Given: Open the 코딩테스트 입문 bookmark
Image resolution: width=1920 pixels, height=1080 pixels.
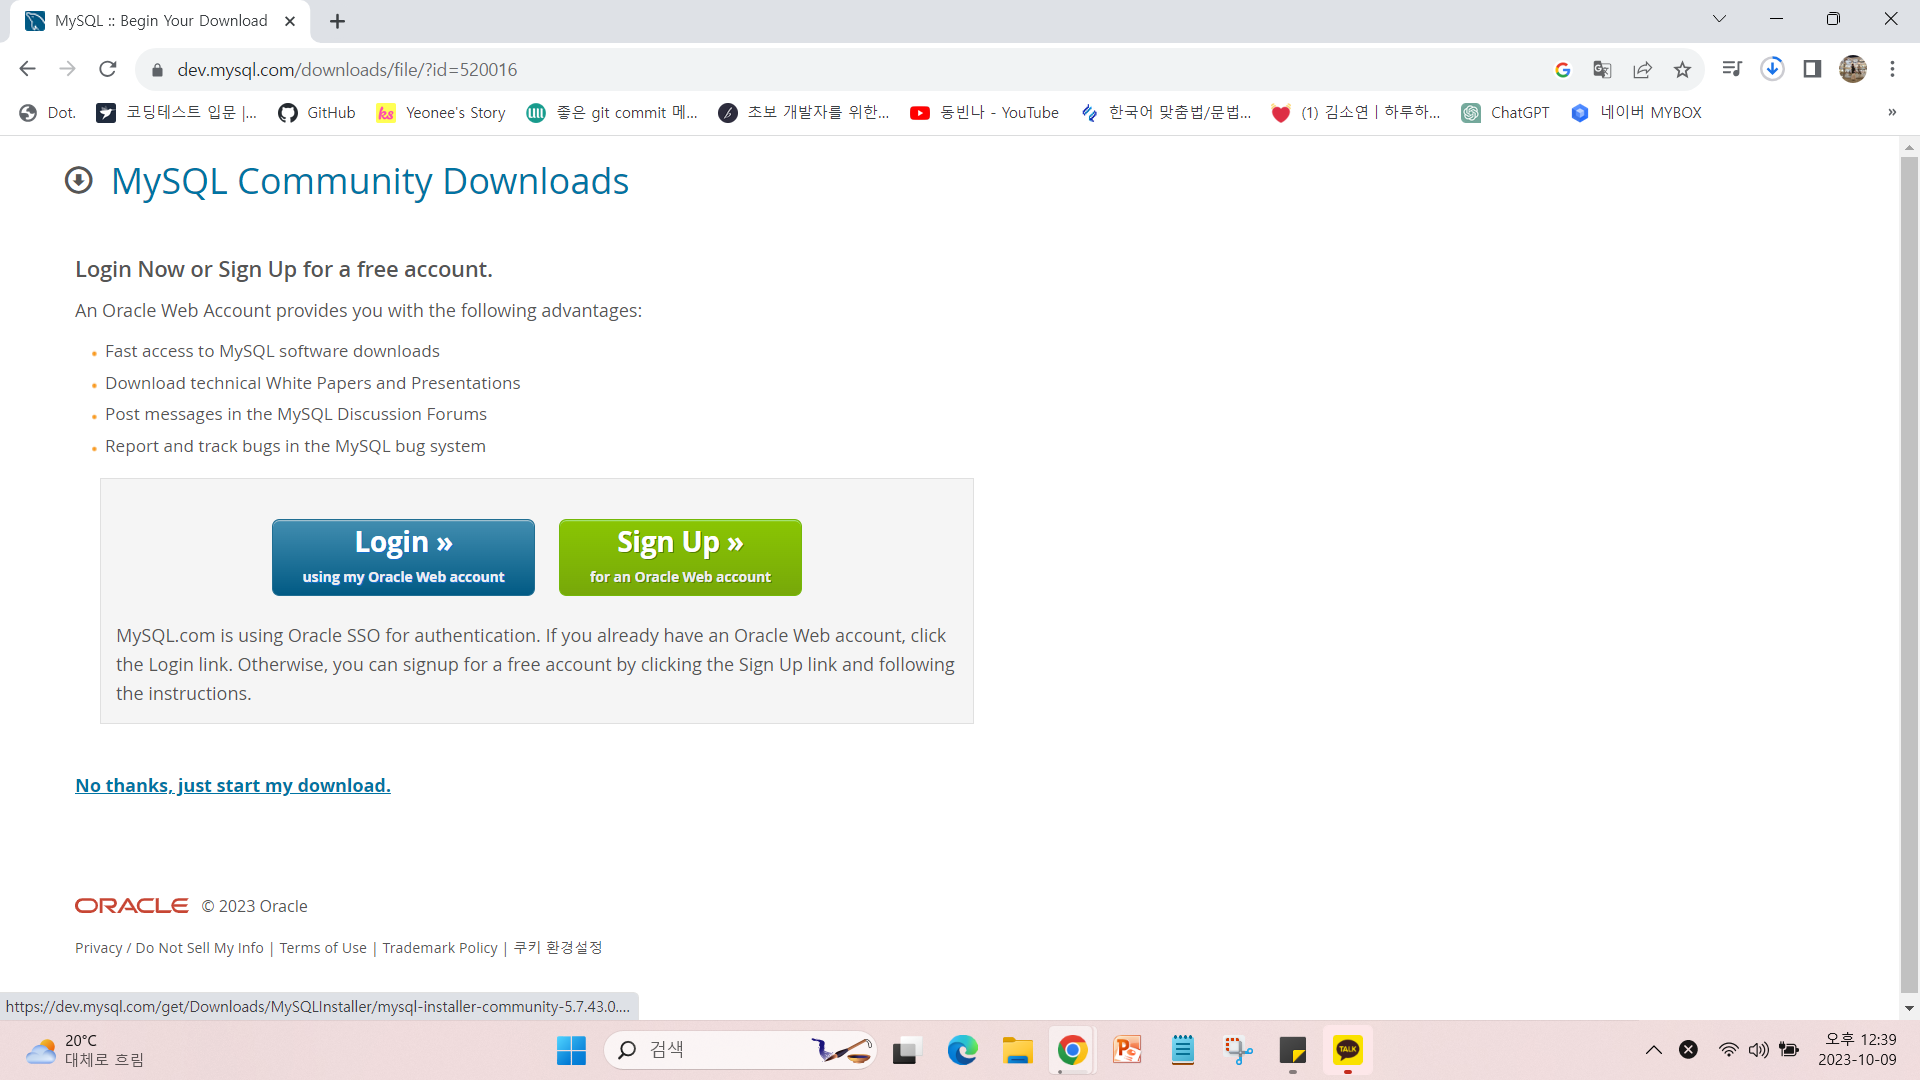Looking at the screenshot, I should coord(176,113).
